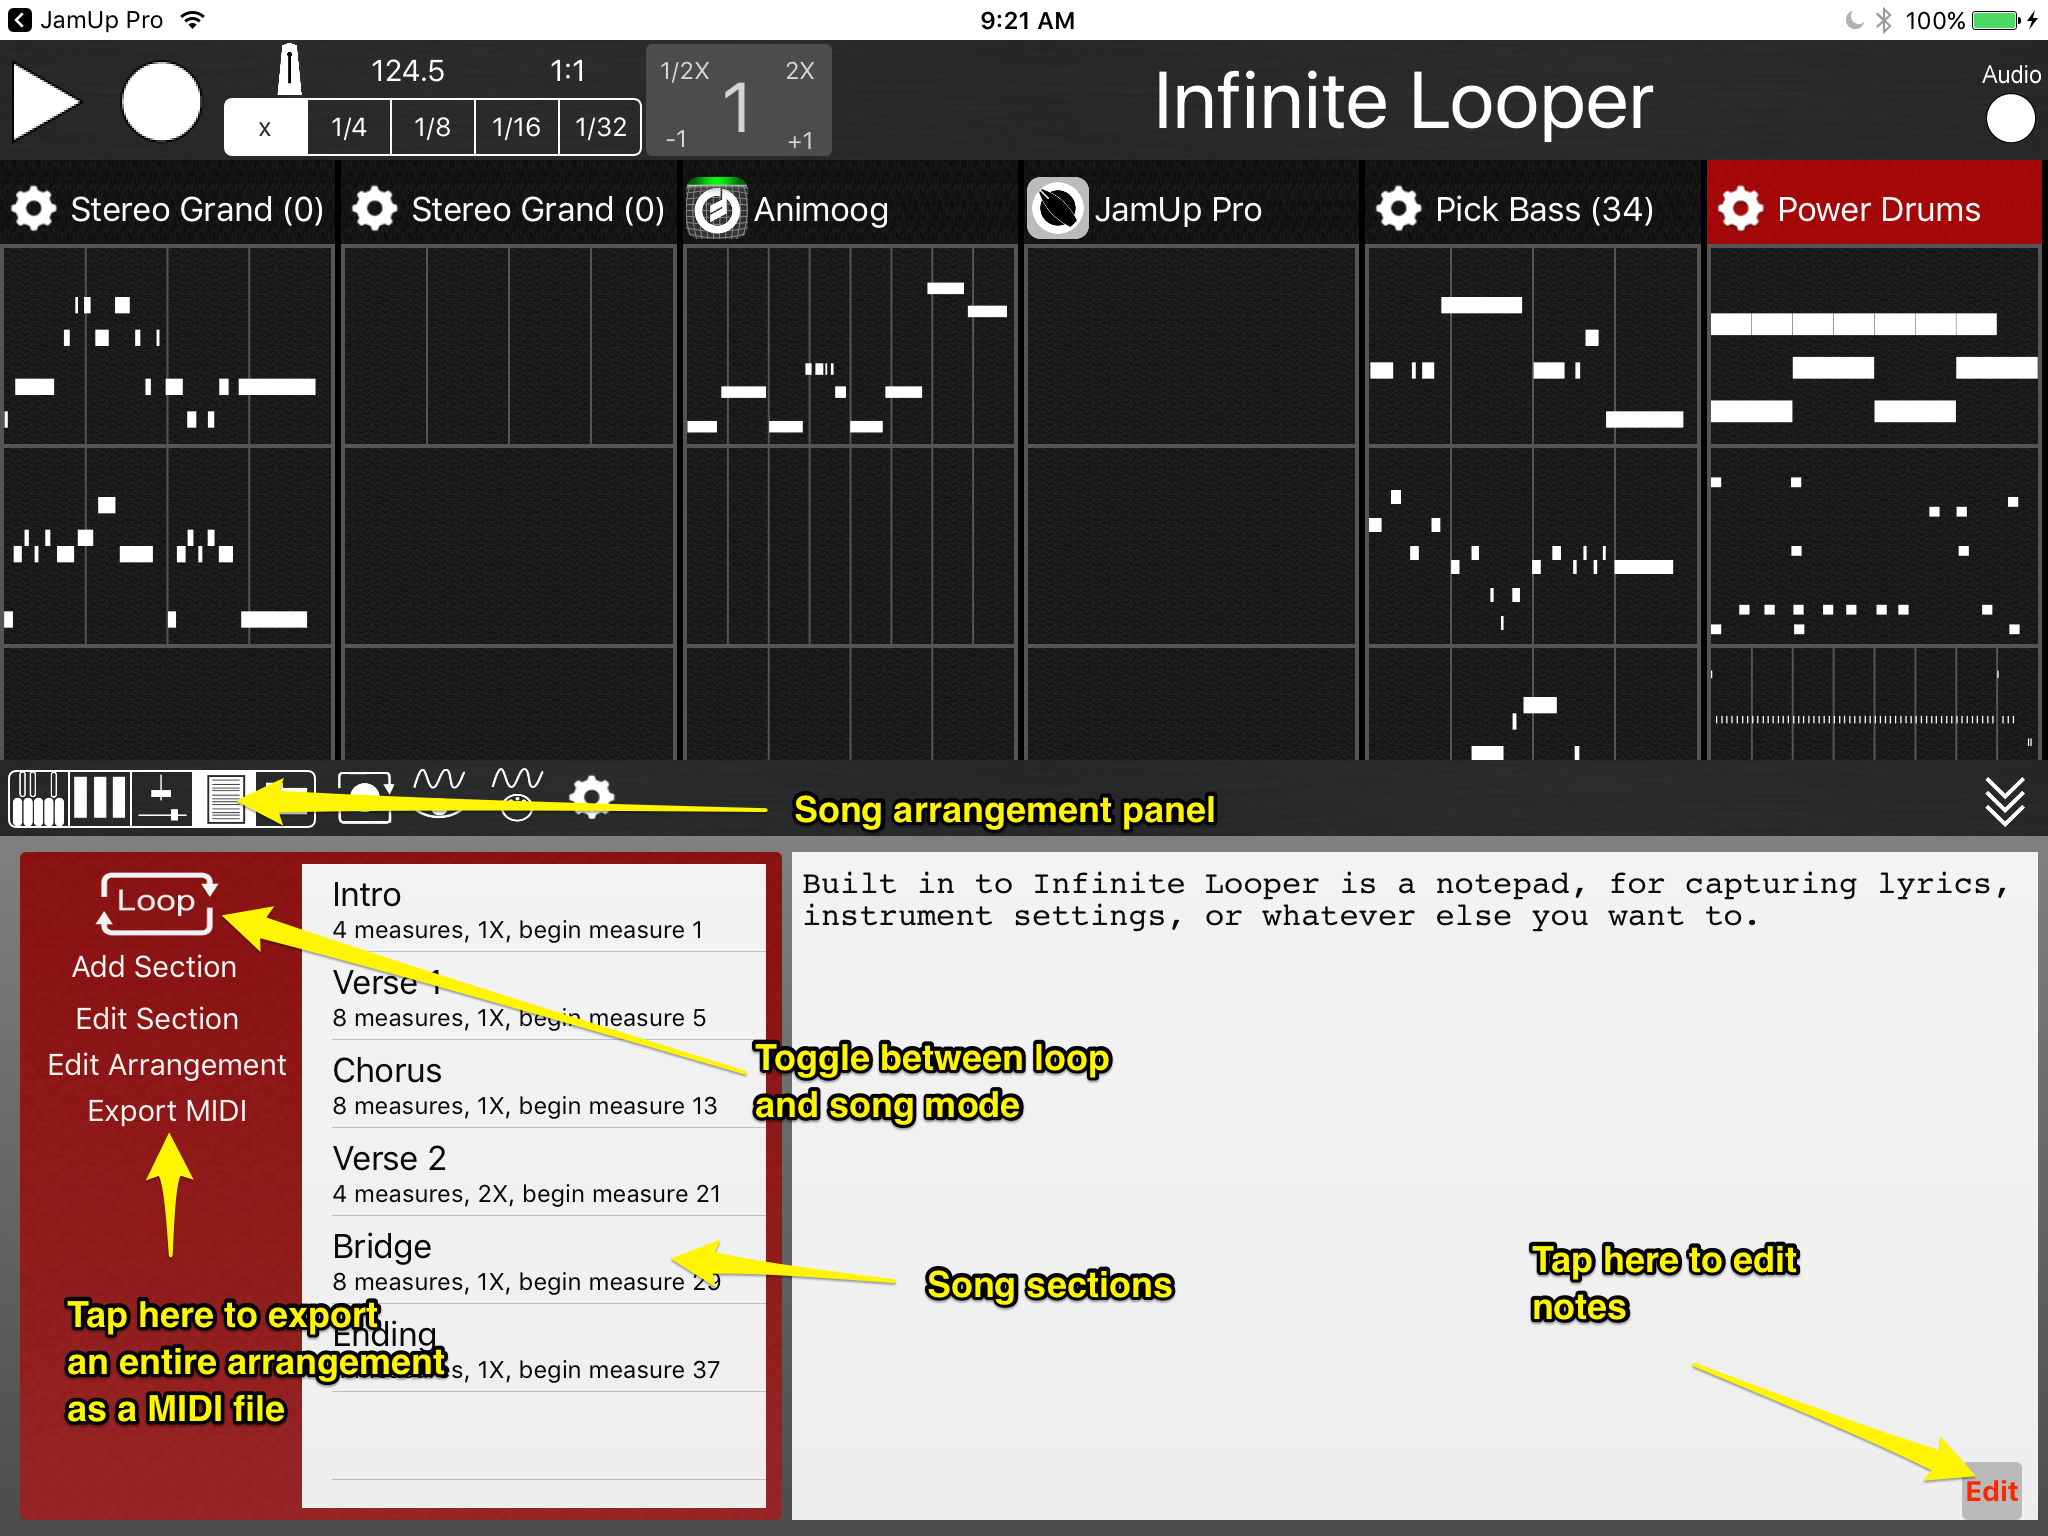2048x1536 pixels.
Task: Select Animoog top loop clip
Action: pyautogui.click(x=850, y=346)
